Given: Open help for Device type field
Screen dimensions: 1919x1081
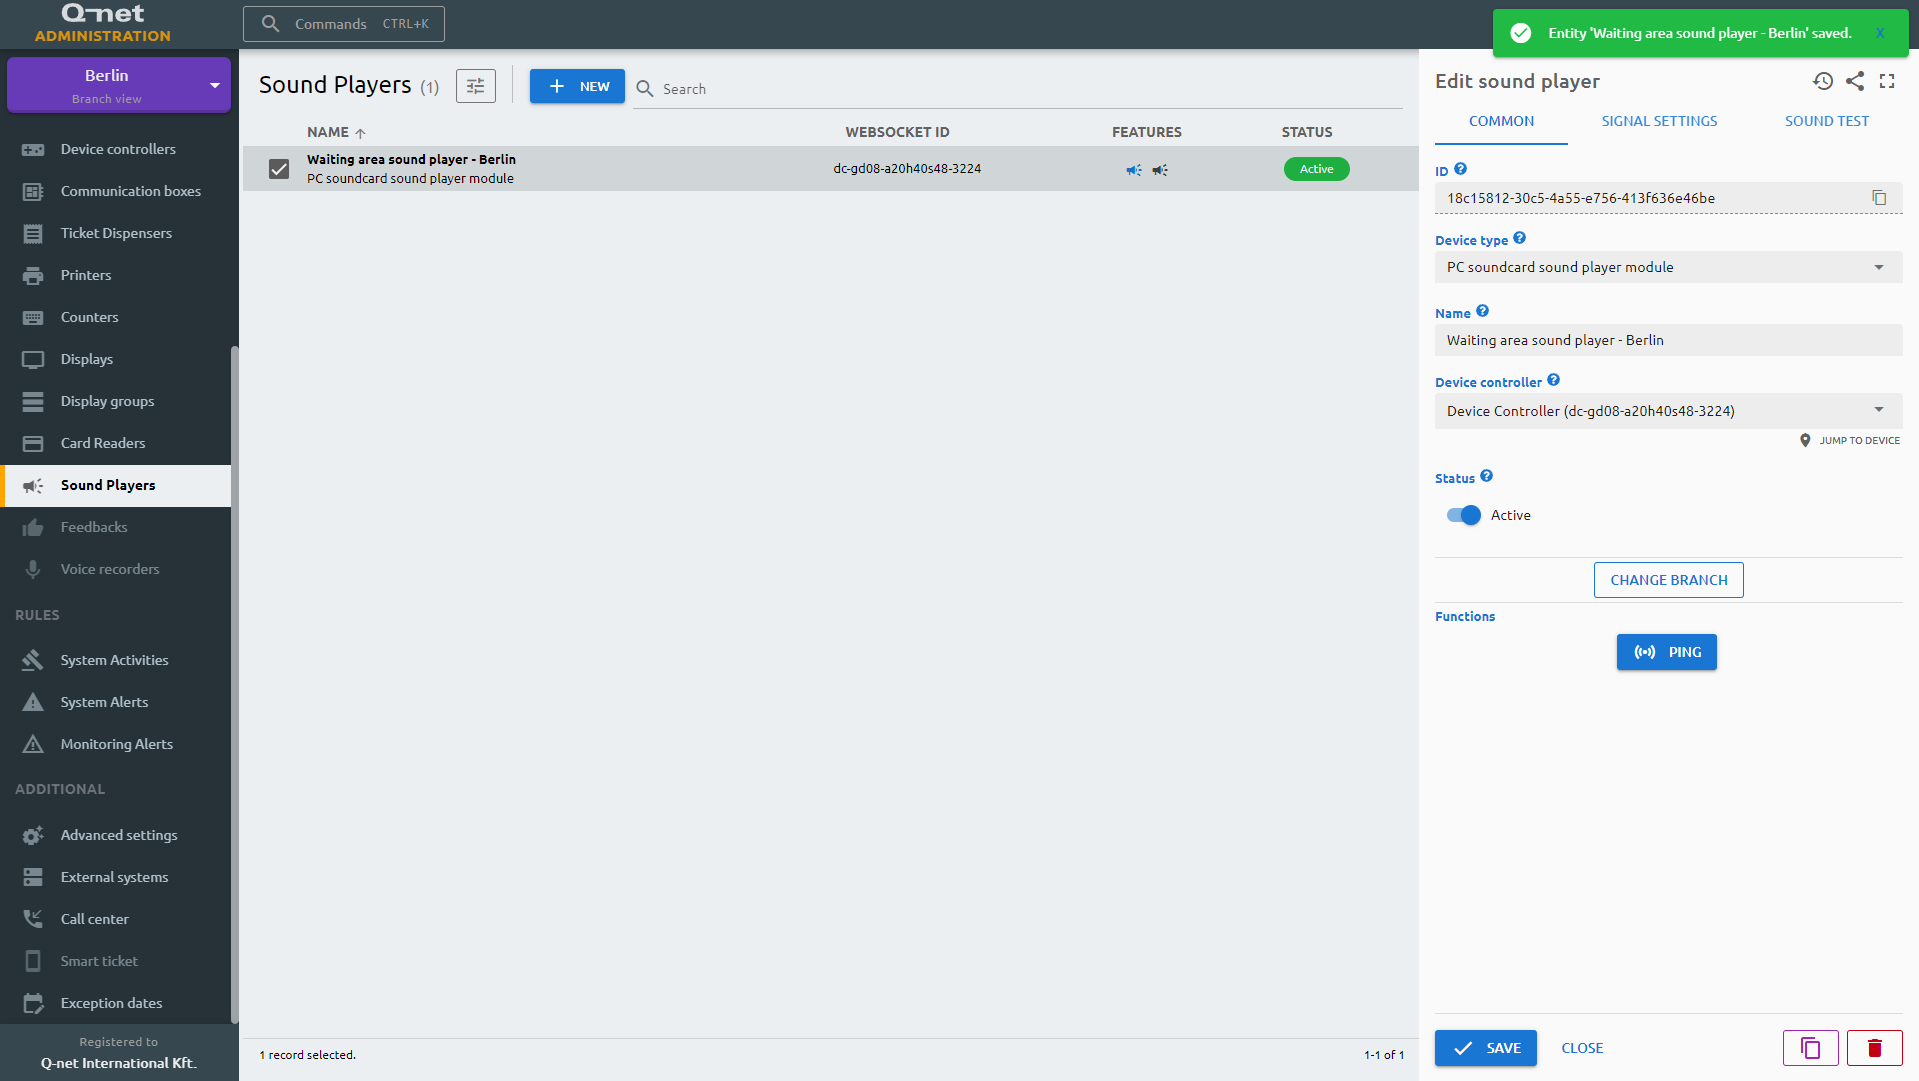Looking at the screenshot, I should (x=1519, y=238).
